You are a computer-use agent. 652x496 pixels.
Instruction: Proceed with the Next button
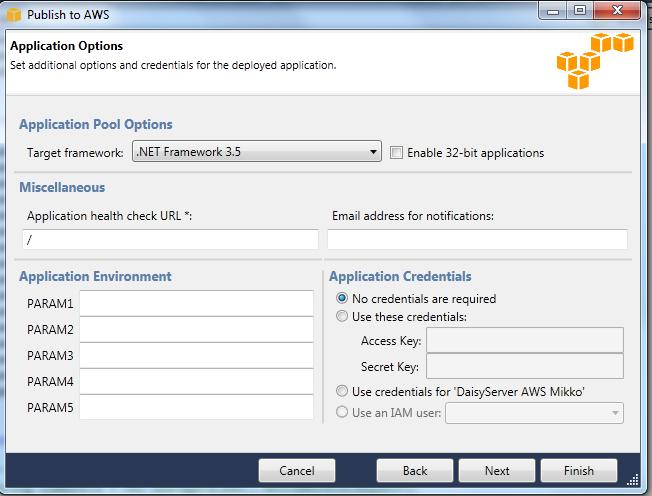[x=496, y=471]
